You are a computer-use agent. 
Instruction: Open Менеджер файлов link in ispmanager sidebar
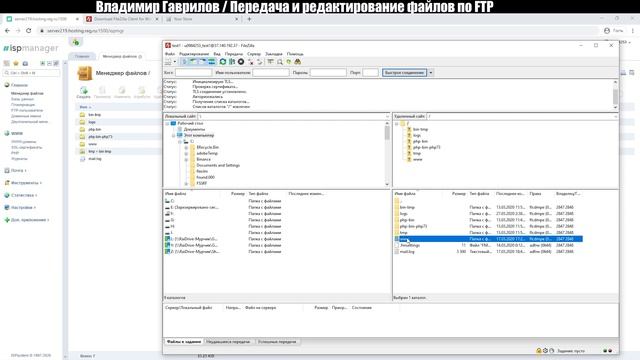27,93
